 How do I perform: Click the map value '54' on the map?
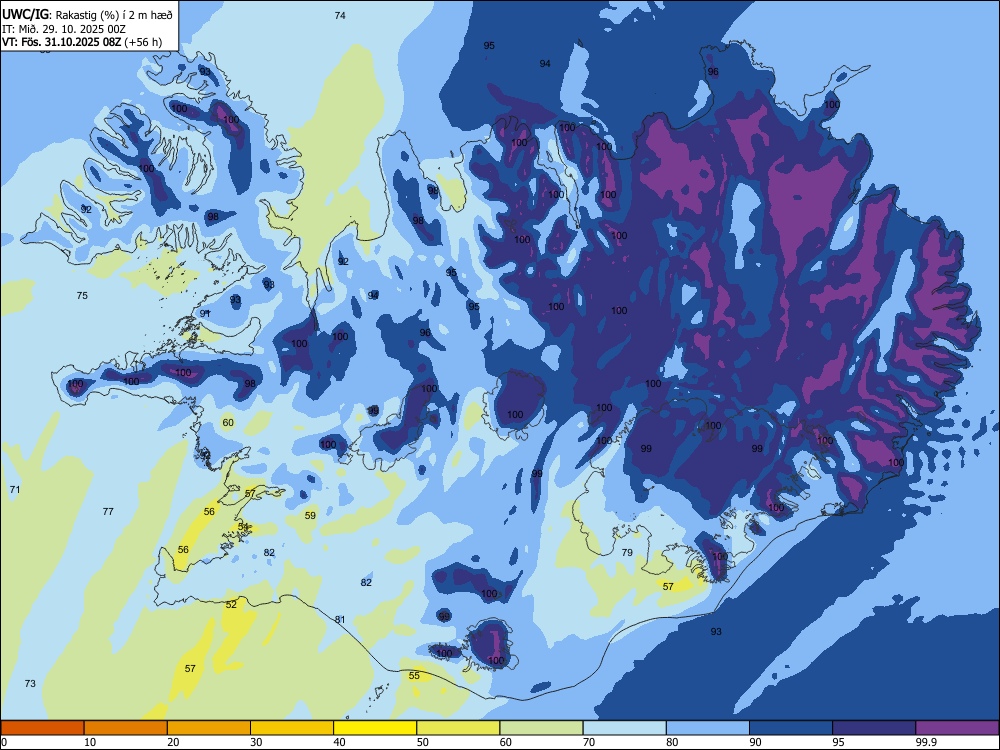point(243,526)
